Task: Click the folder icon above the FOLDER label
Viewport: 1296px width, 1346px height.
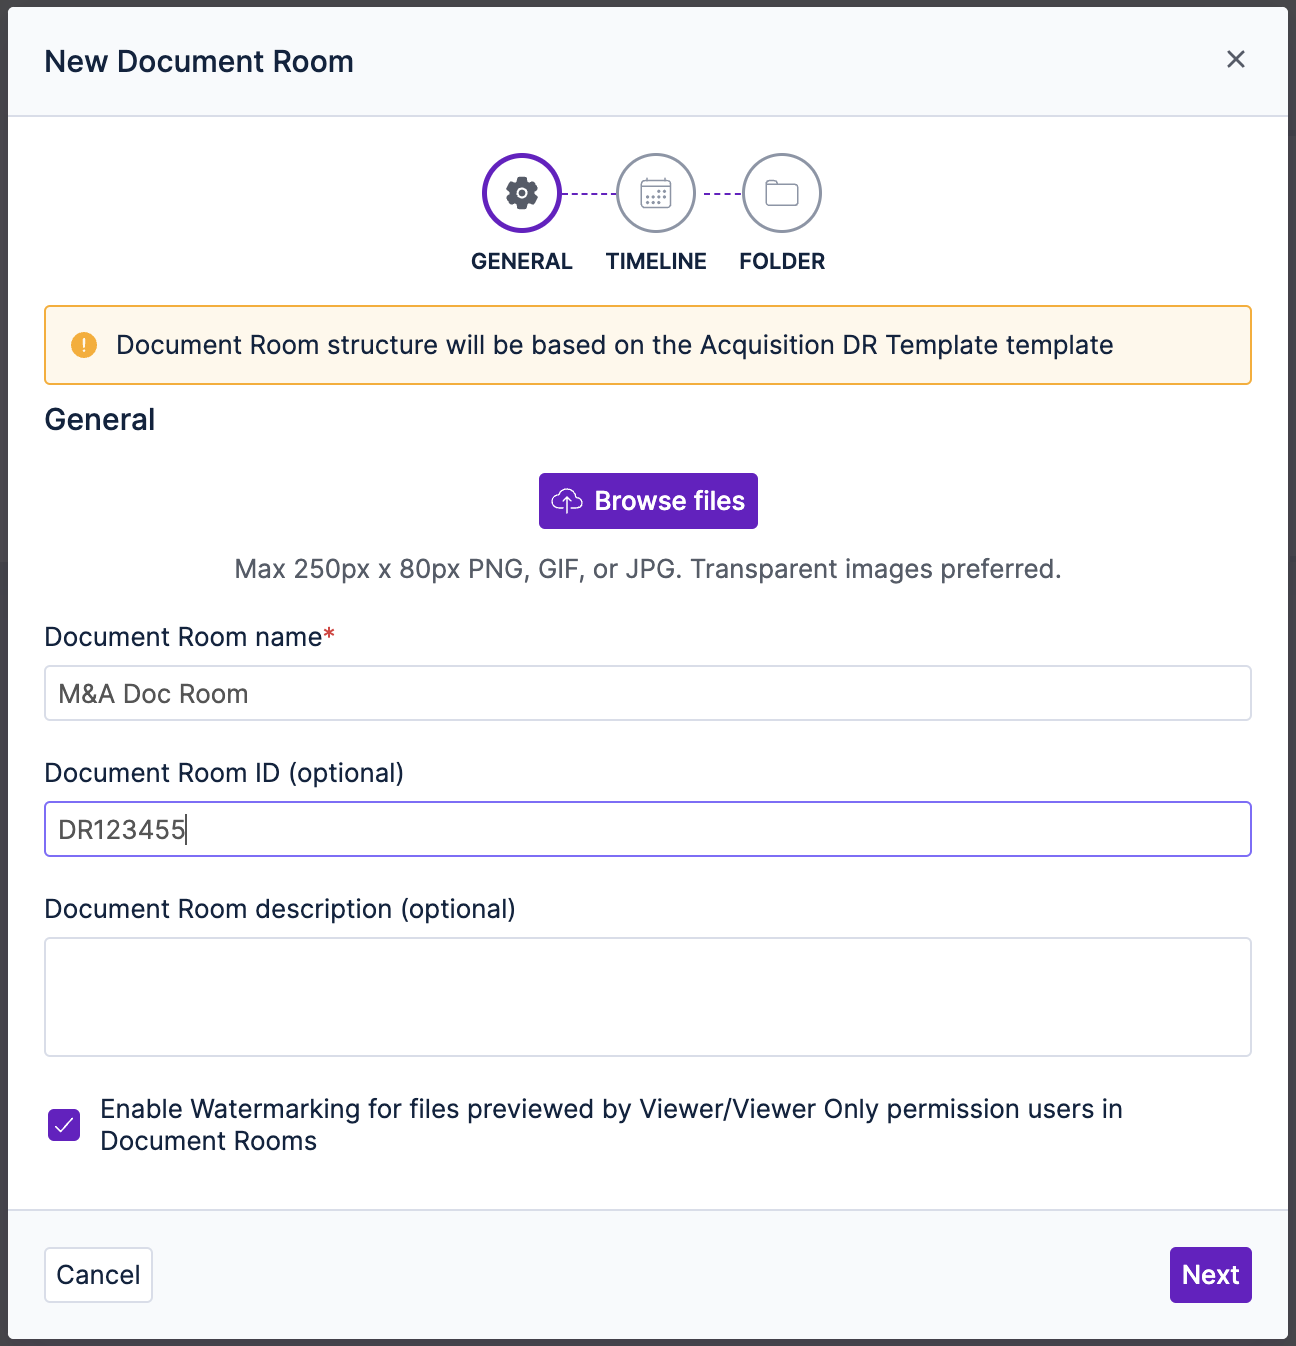Action: pos(781,192)
